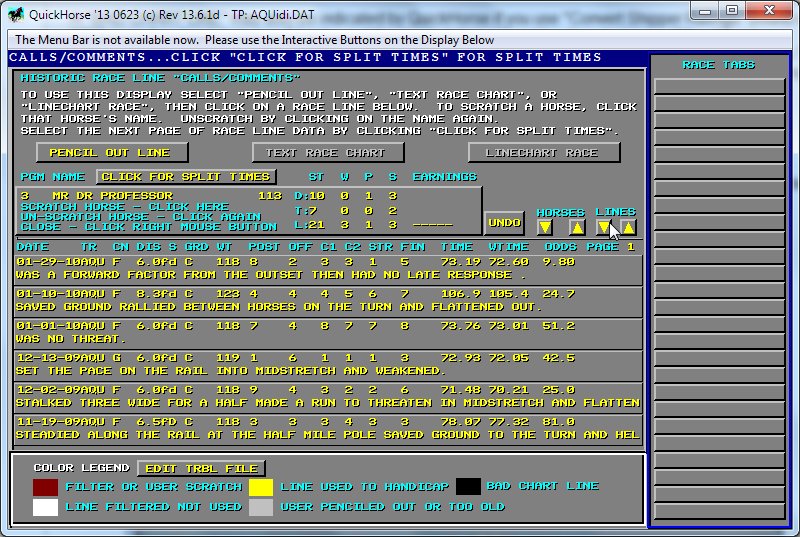Click the LINES up arrow
The image size is (800, 537).
coord(628,227)
